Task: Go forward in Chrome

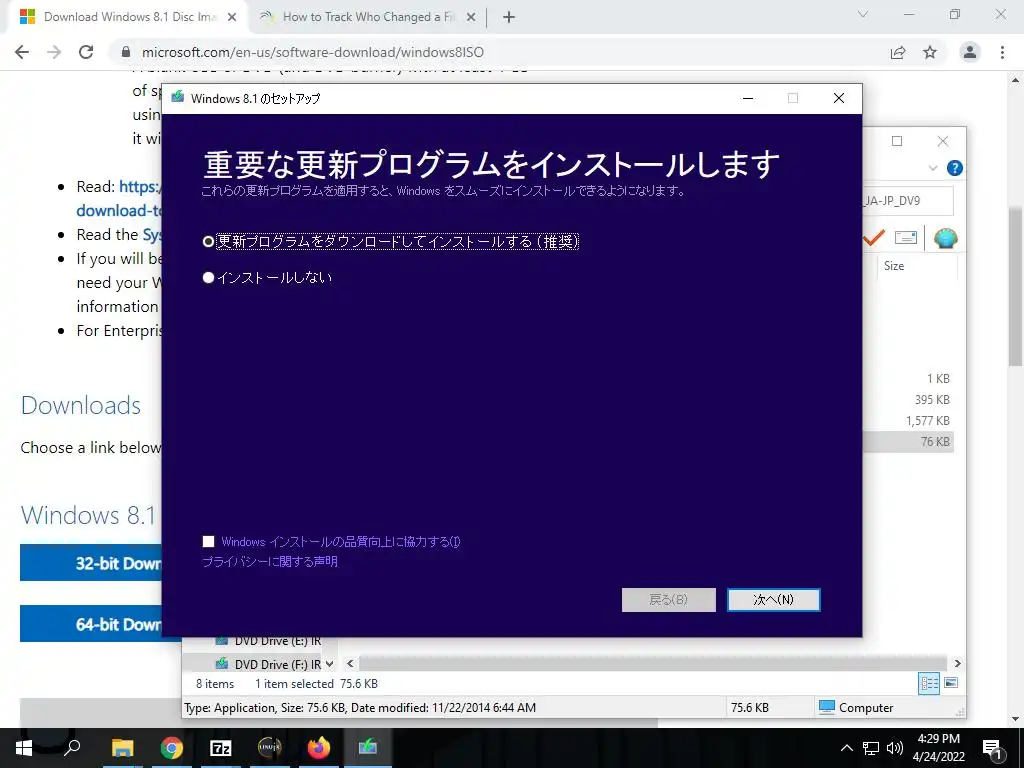Action: tap(54, 52)
